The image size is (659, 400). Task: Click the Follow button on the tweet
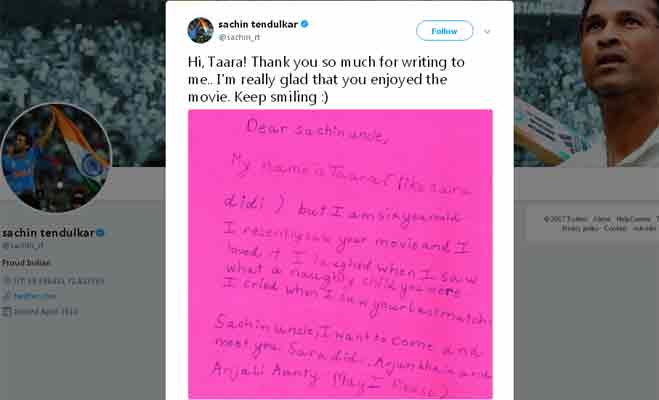pos(444,31)
